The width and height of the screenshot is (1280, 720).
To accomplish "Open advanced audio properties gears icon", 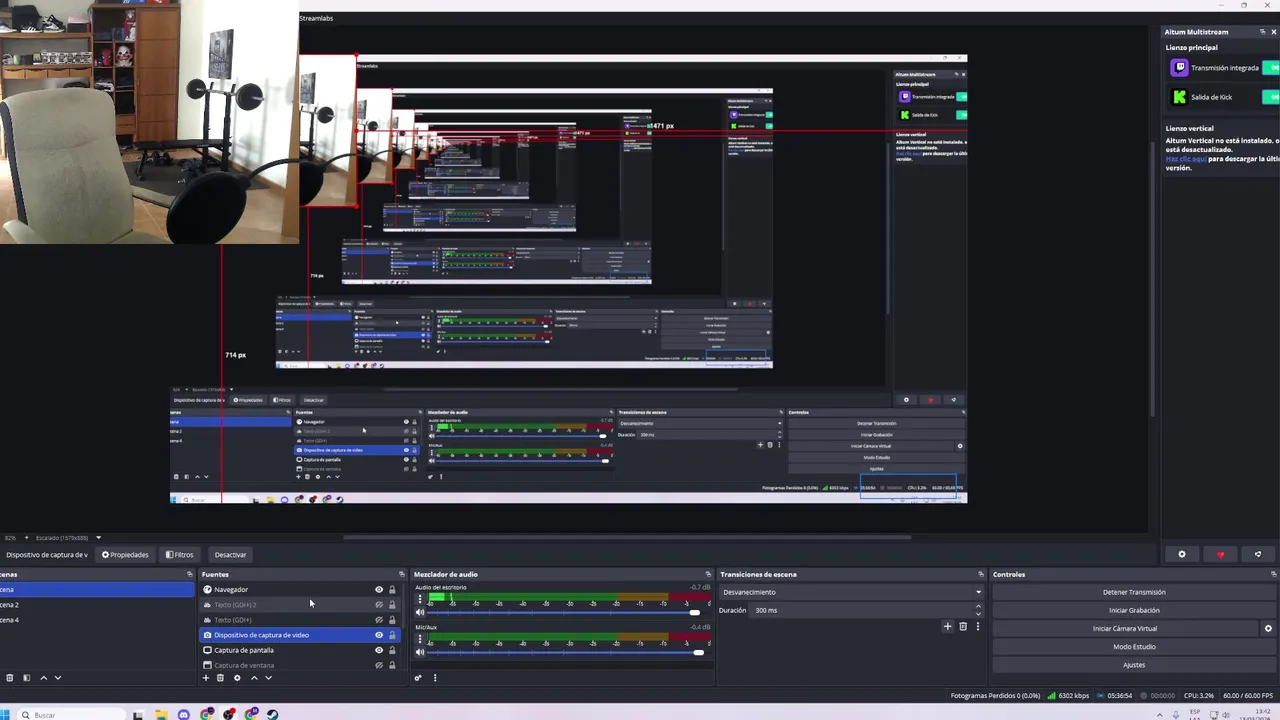I will coord(419,678).
